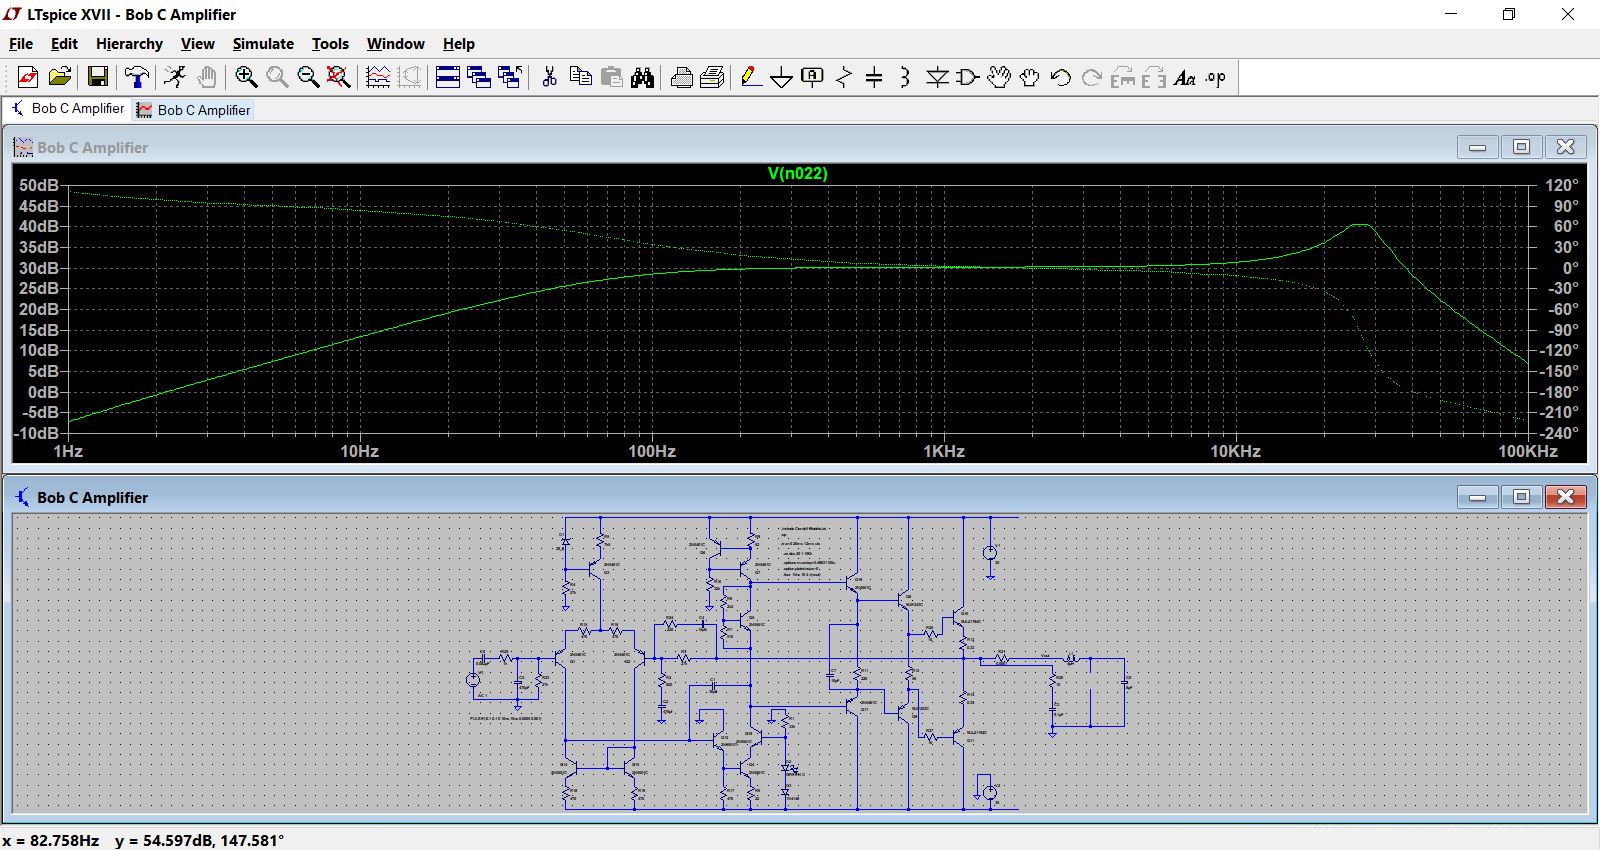Click the 0dB magnitude axis label
This screenshot has width=1600, height=850.
(43, 392)
